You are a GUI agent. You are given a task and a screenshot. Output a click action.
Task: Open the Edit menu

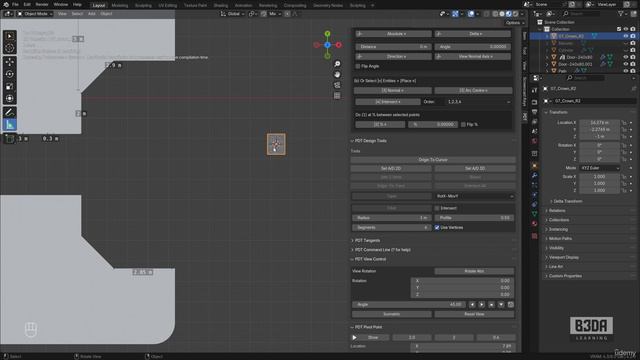pos(27,4)
